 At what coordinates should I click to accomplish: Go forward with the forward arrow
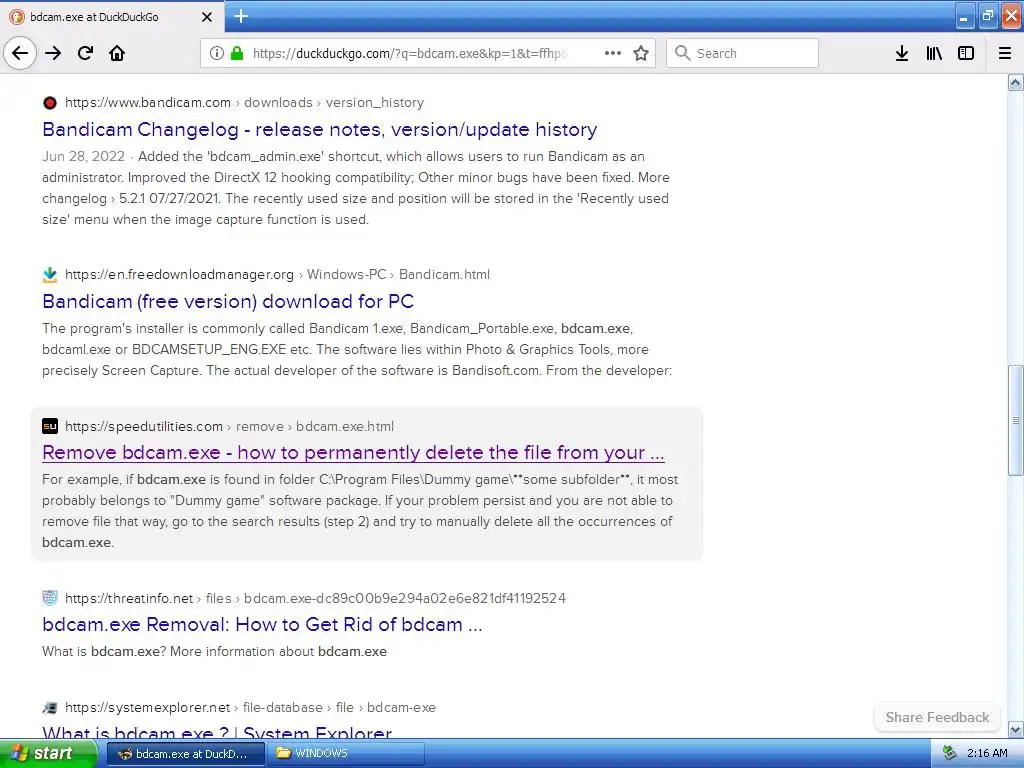click(x=53, y=53)
